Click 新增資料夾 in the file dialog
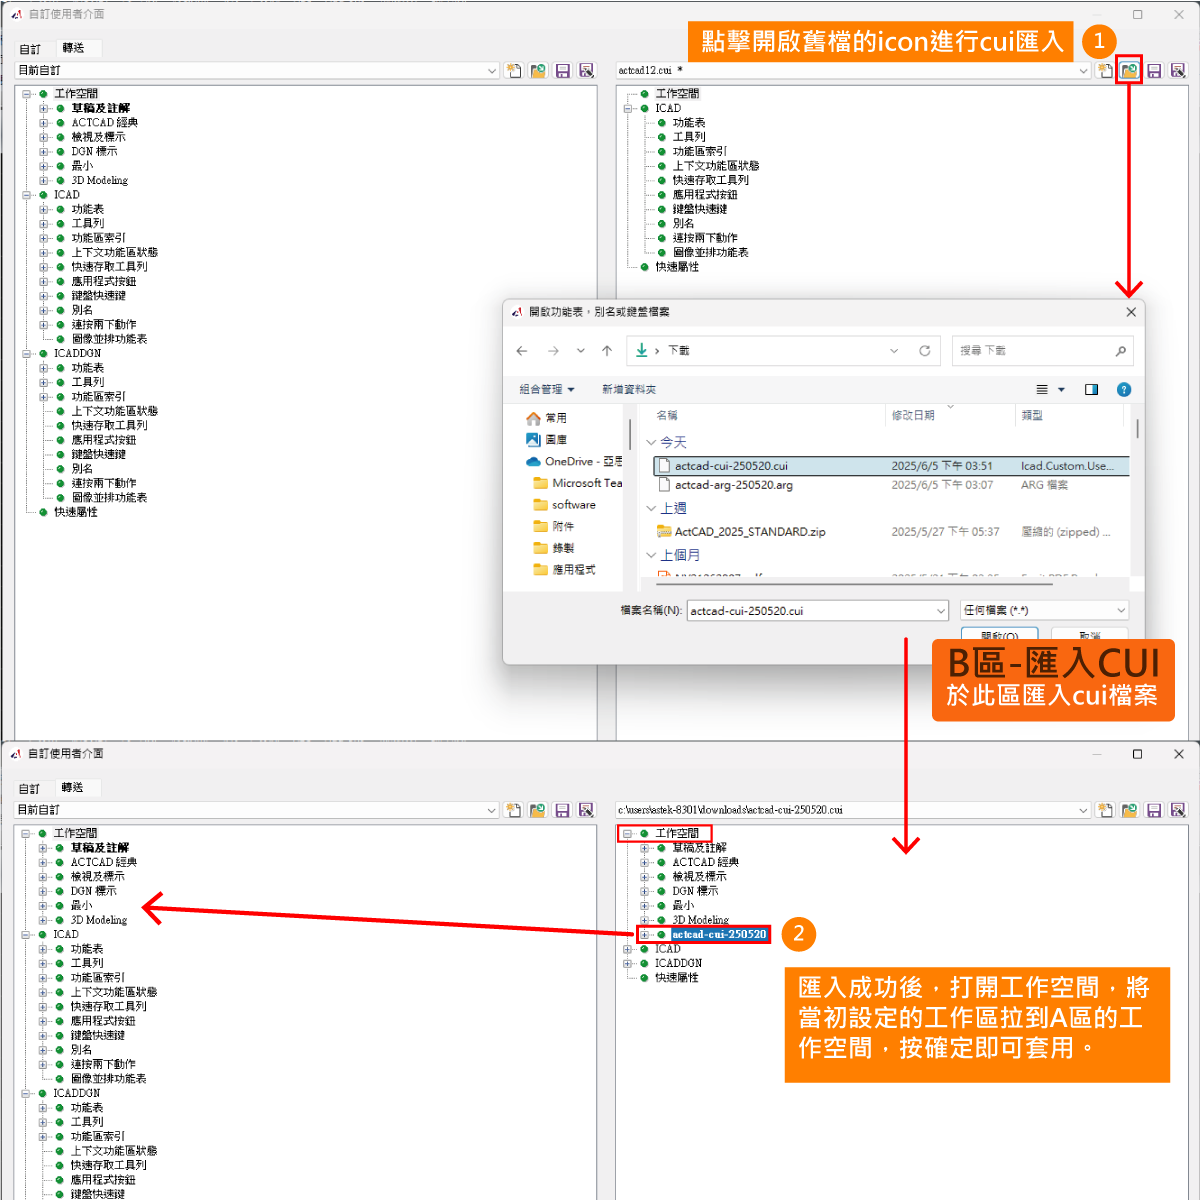 coord(629,390)
